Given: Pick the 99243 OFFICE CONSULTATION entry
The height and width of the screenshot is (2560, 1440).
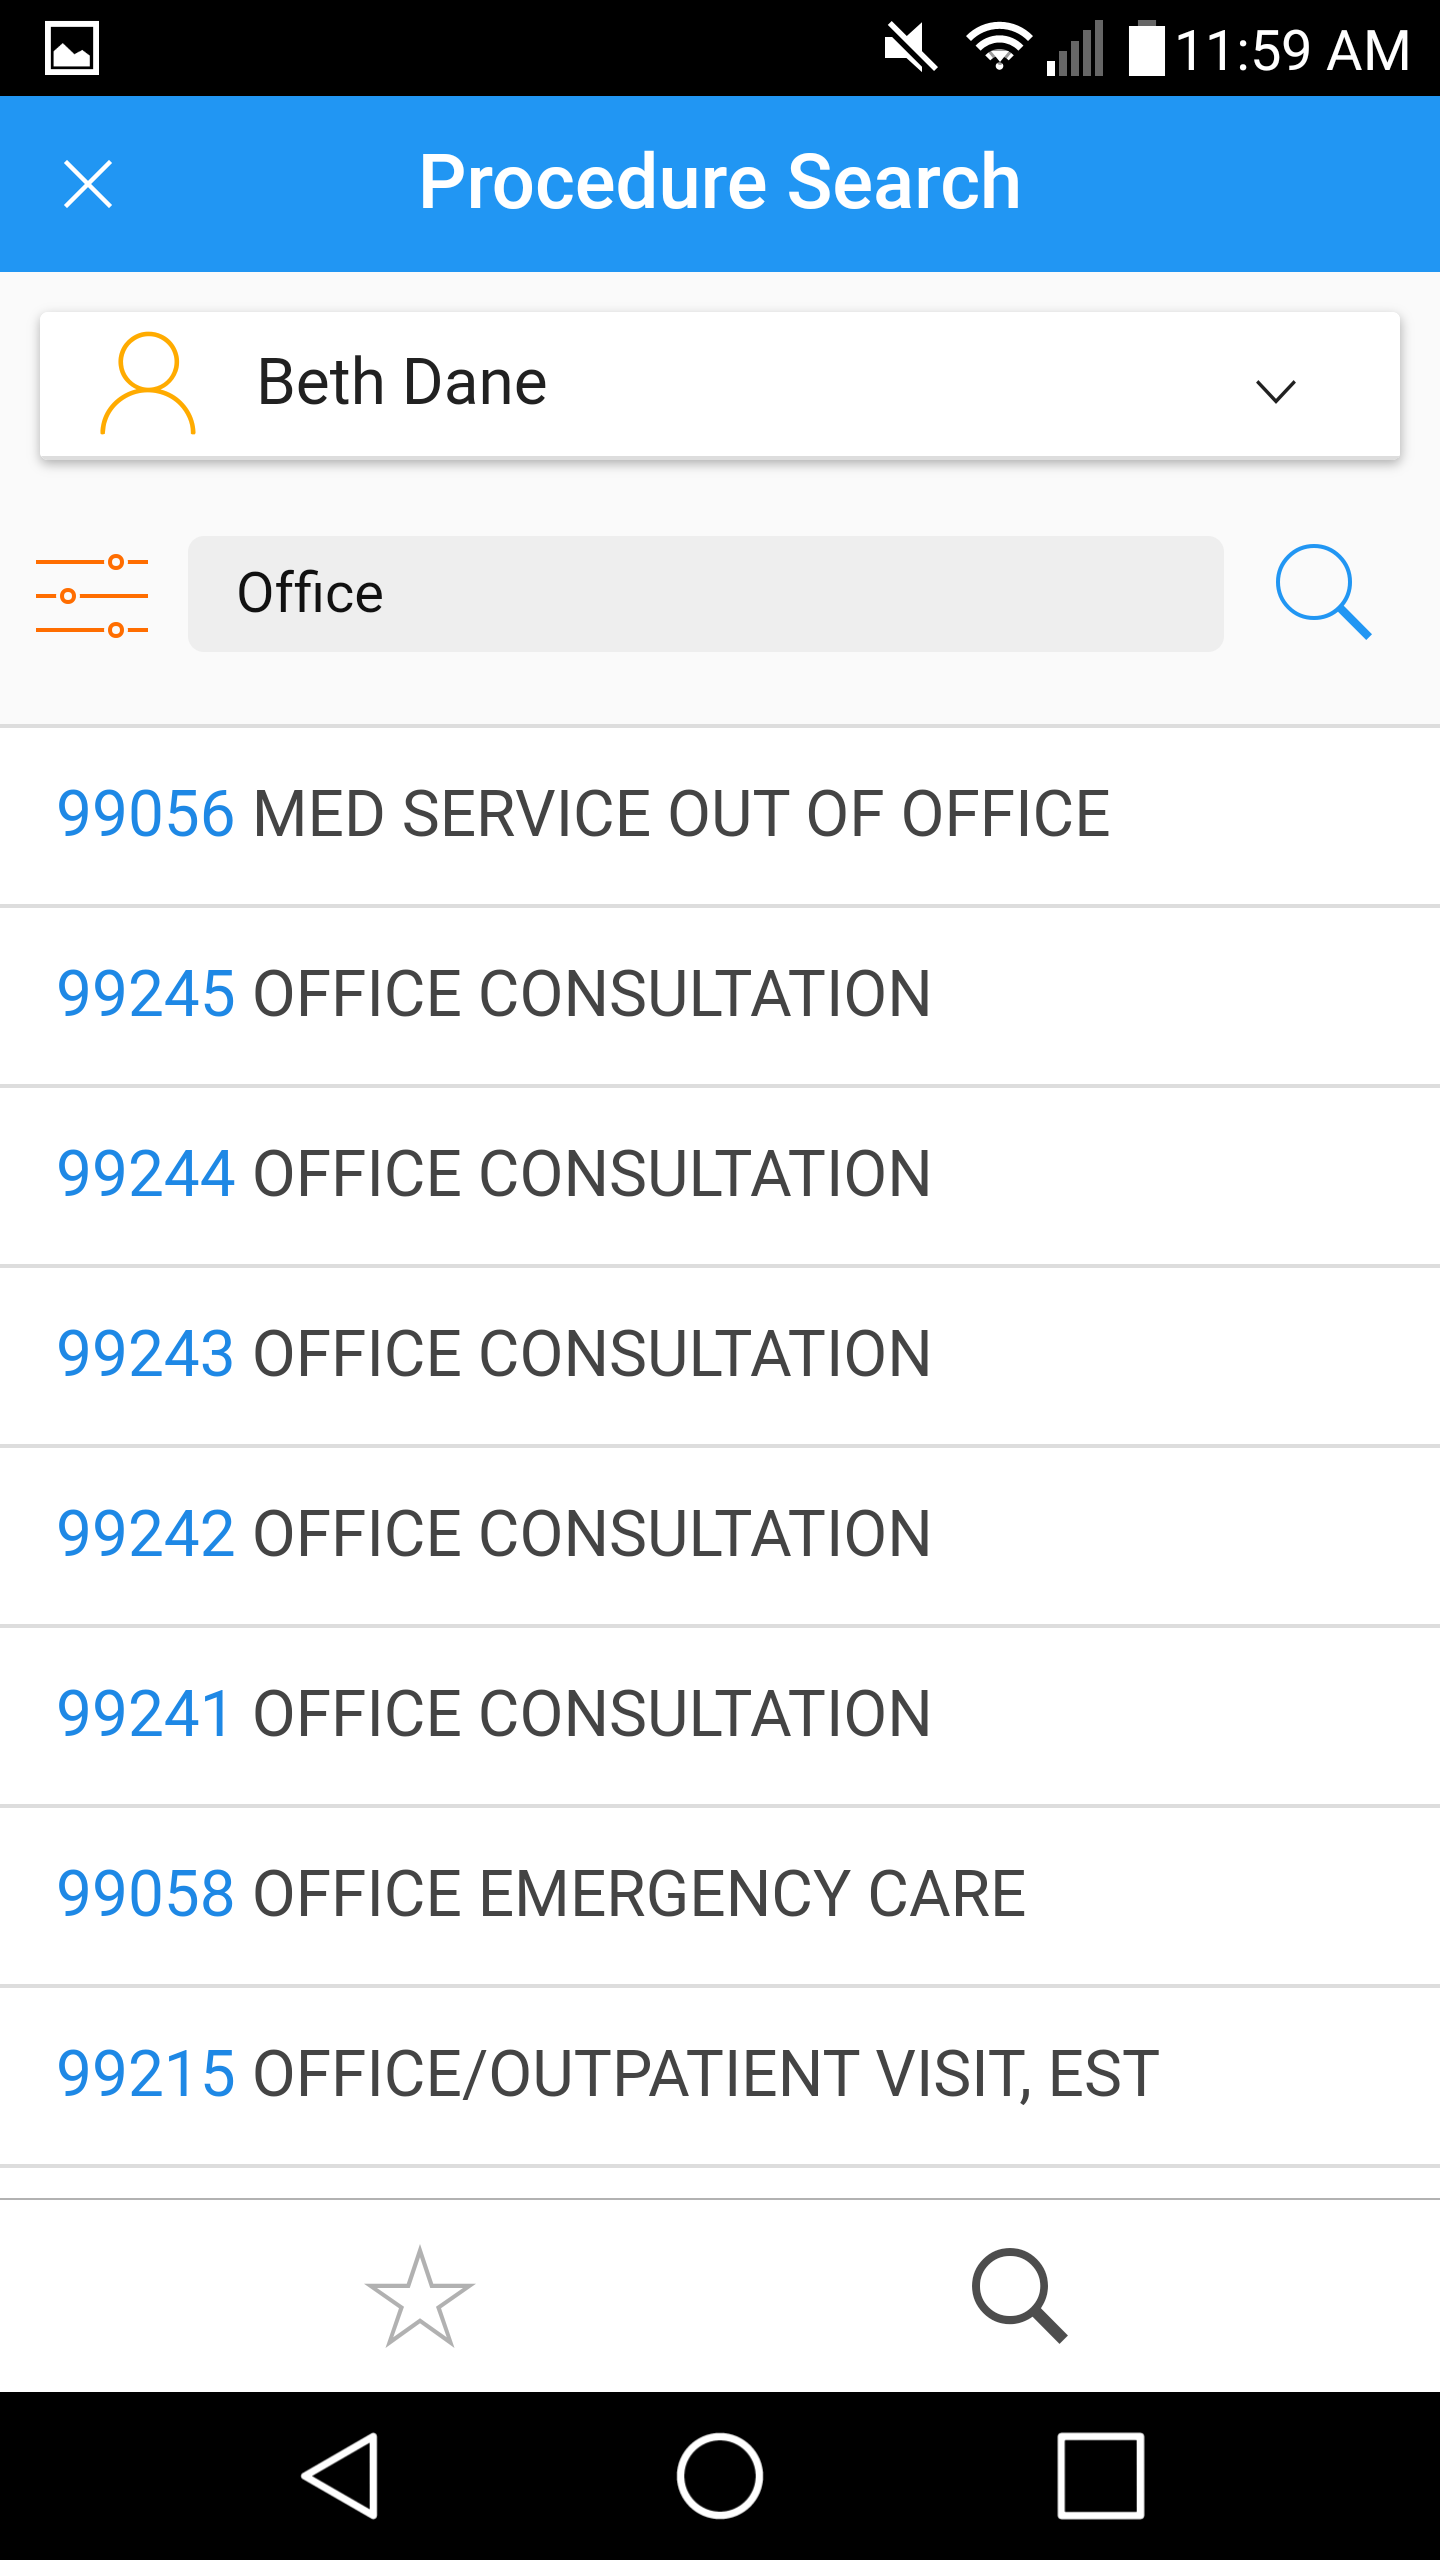Looking at the screenshot, I should tap(720, 1356).
